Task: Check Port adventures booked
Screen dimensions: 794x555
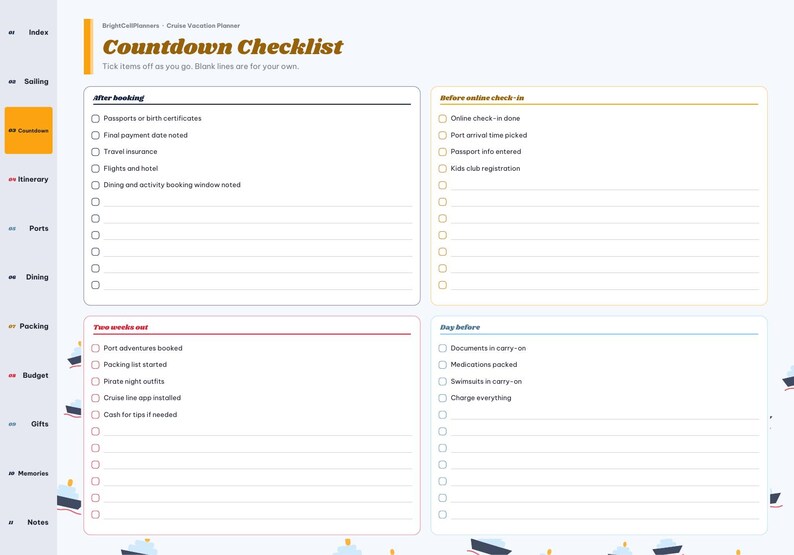Action: tap(95, 348)
